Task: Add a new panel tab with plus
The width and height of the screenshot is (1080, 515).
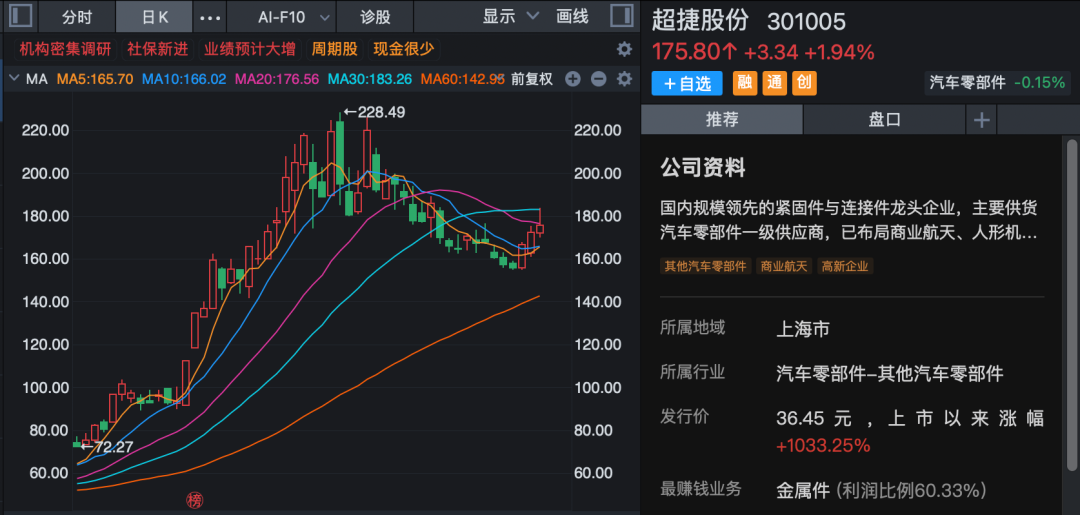Action: (x=981, y=120)
